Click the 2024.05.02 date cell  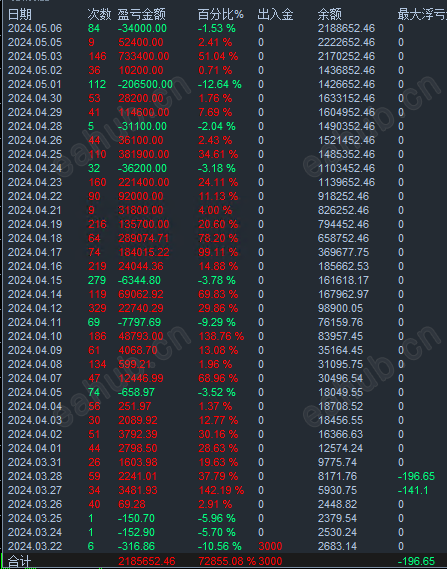coord(35,70)
